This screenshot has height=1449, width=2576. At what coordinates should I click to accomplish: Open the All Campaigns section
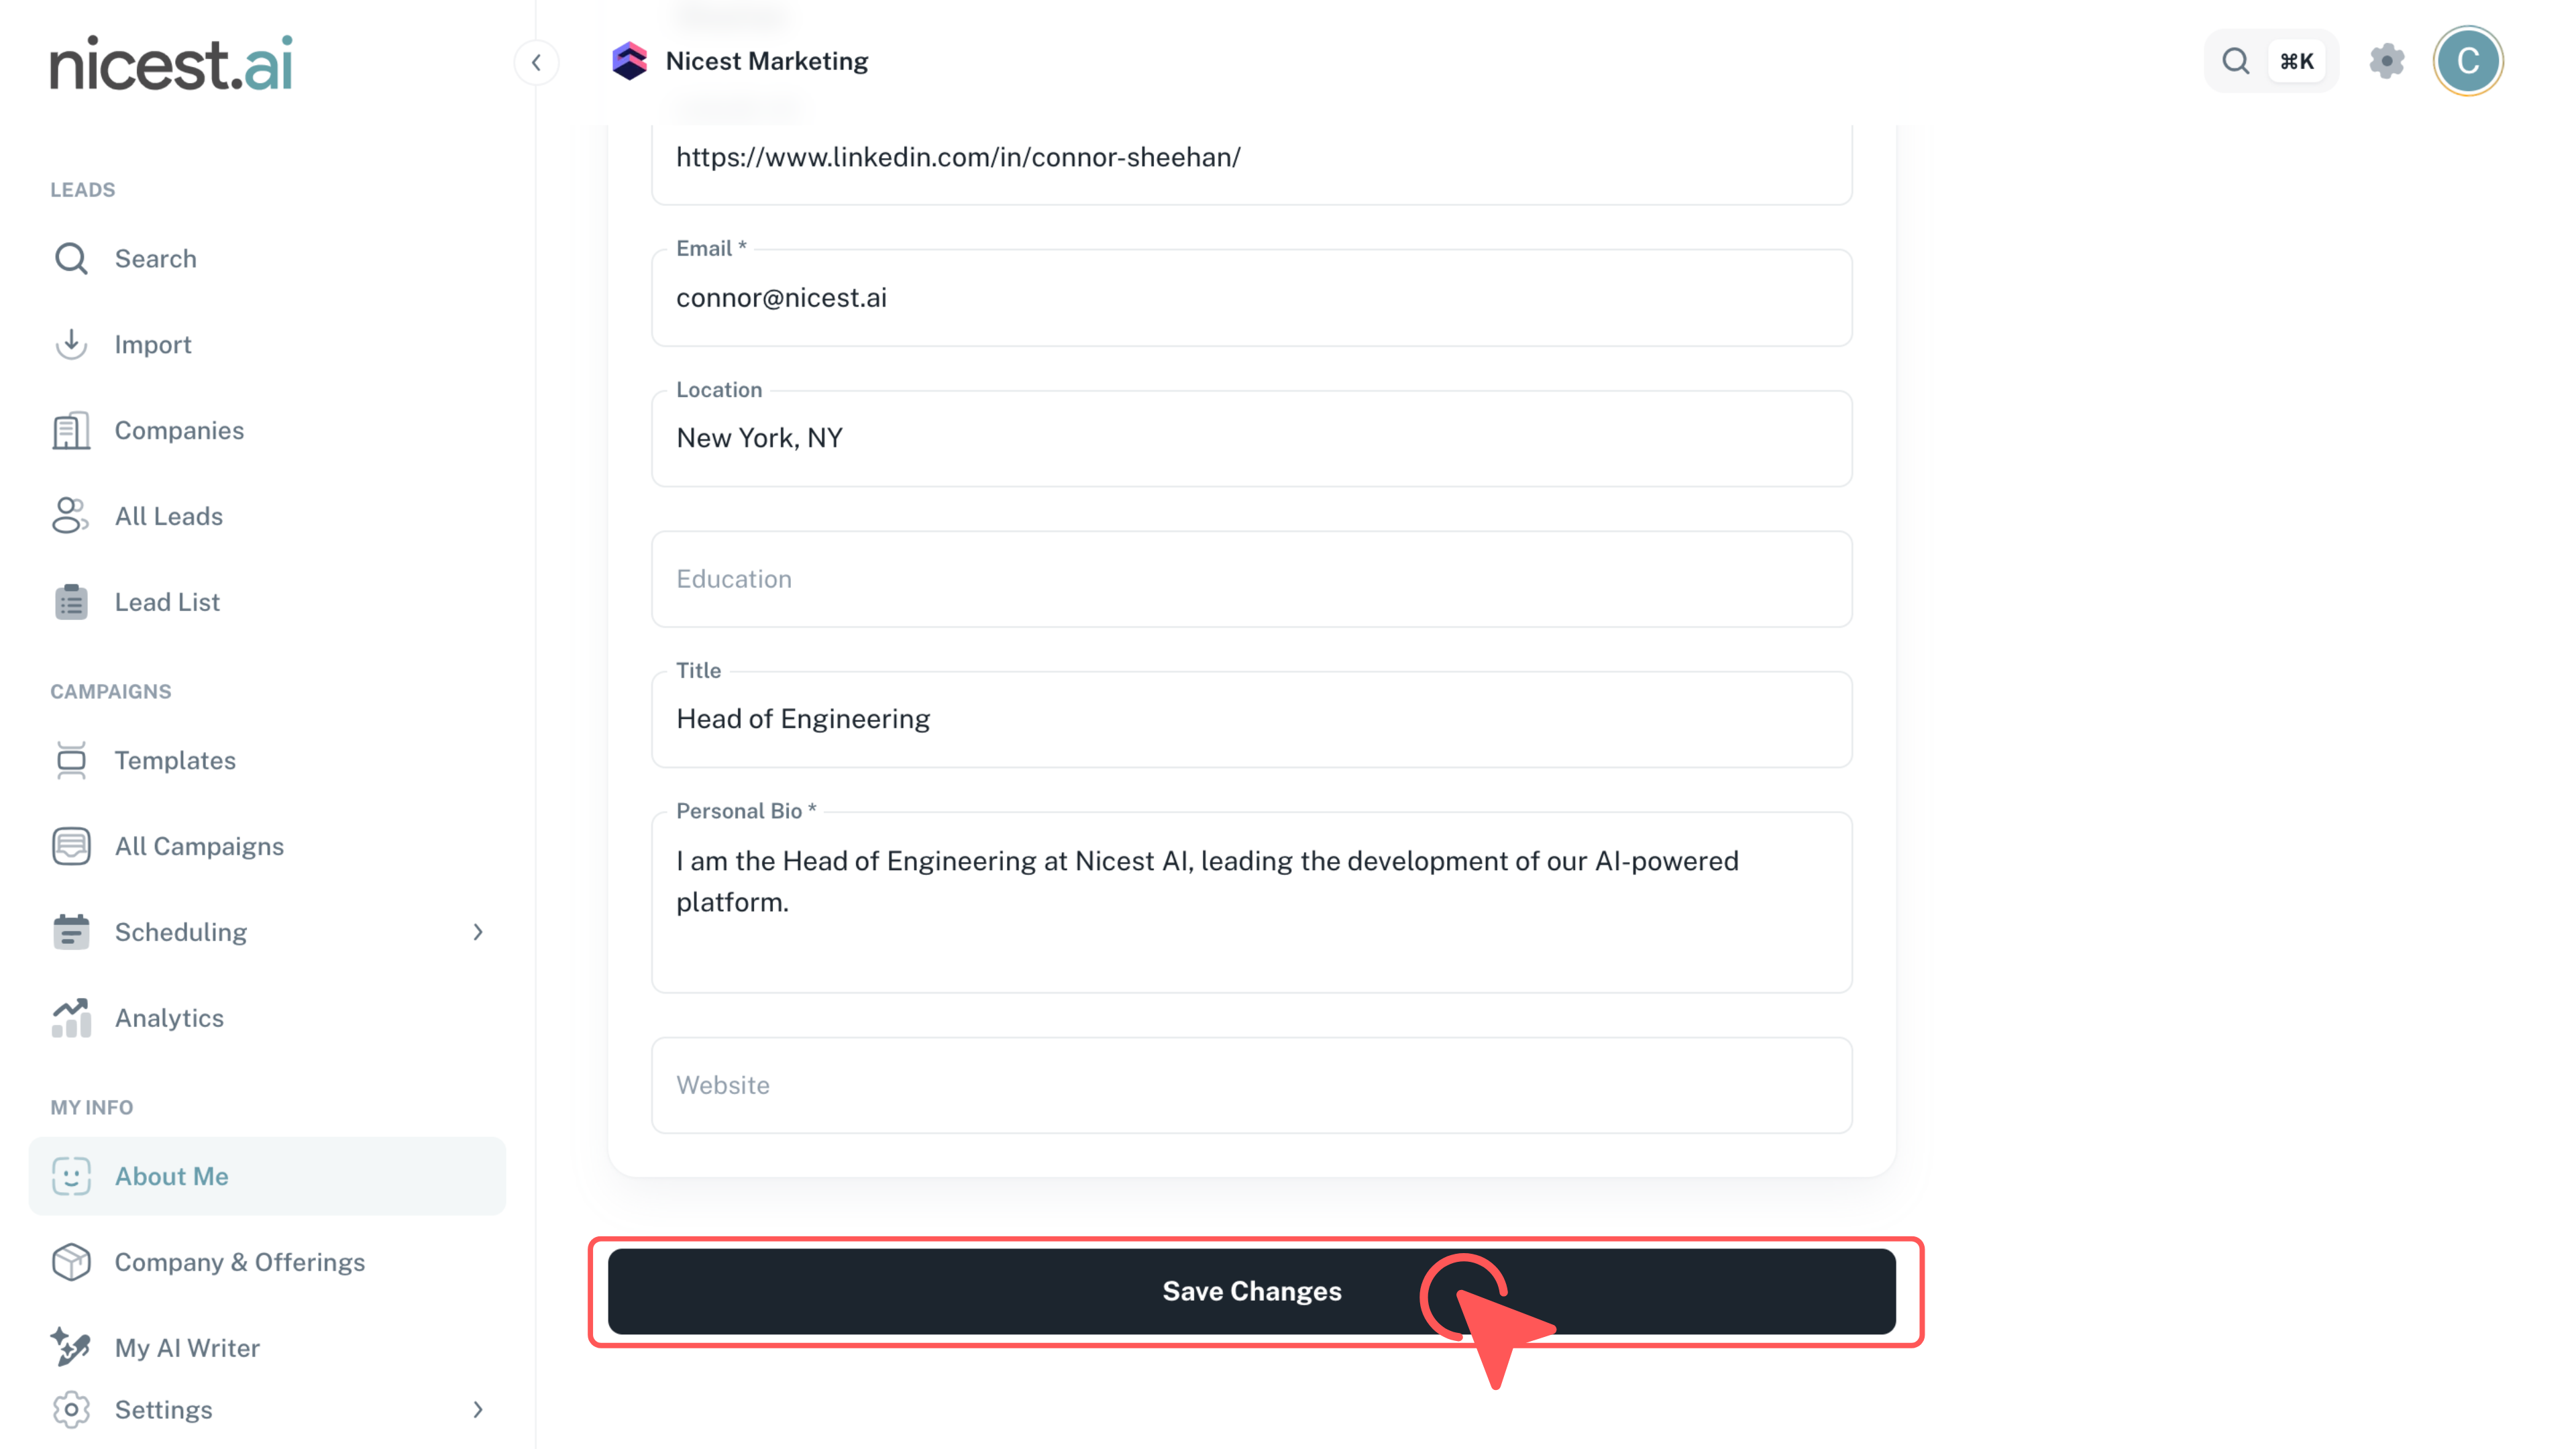pyautogui.click(x=199, y=846)
